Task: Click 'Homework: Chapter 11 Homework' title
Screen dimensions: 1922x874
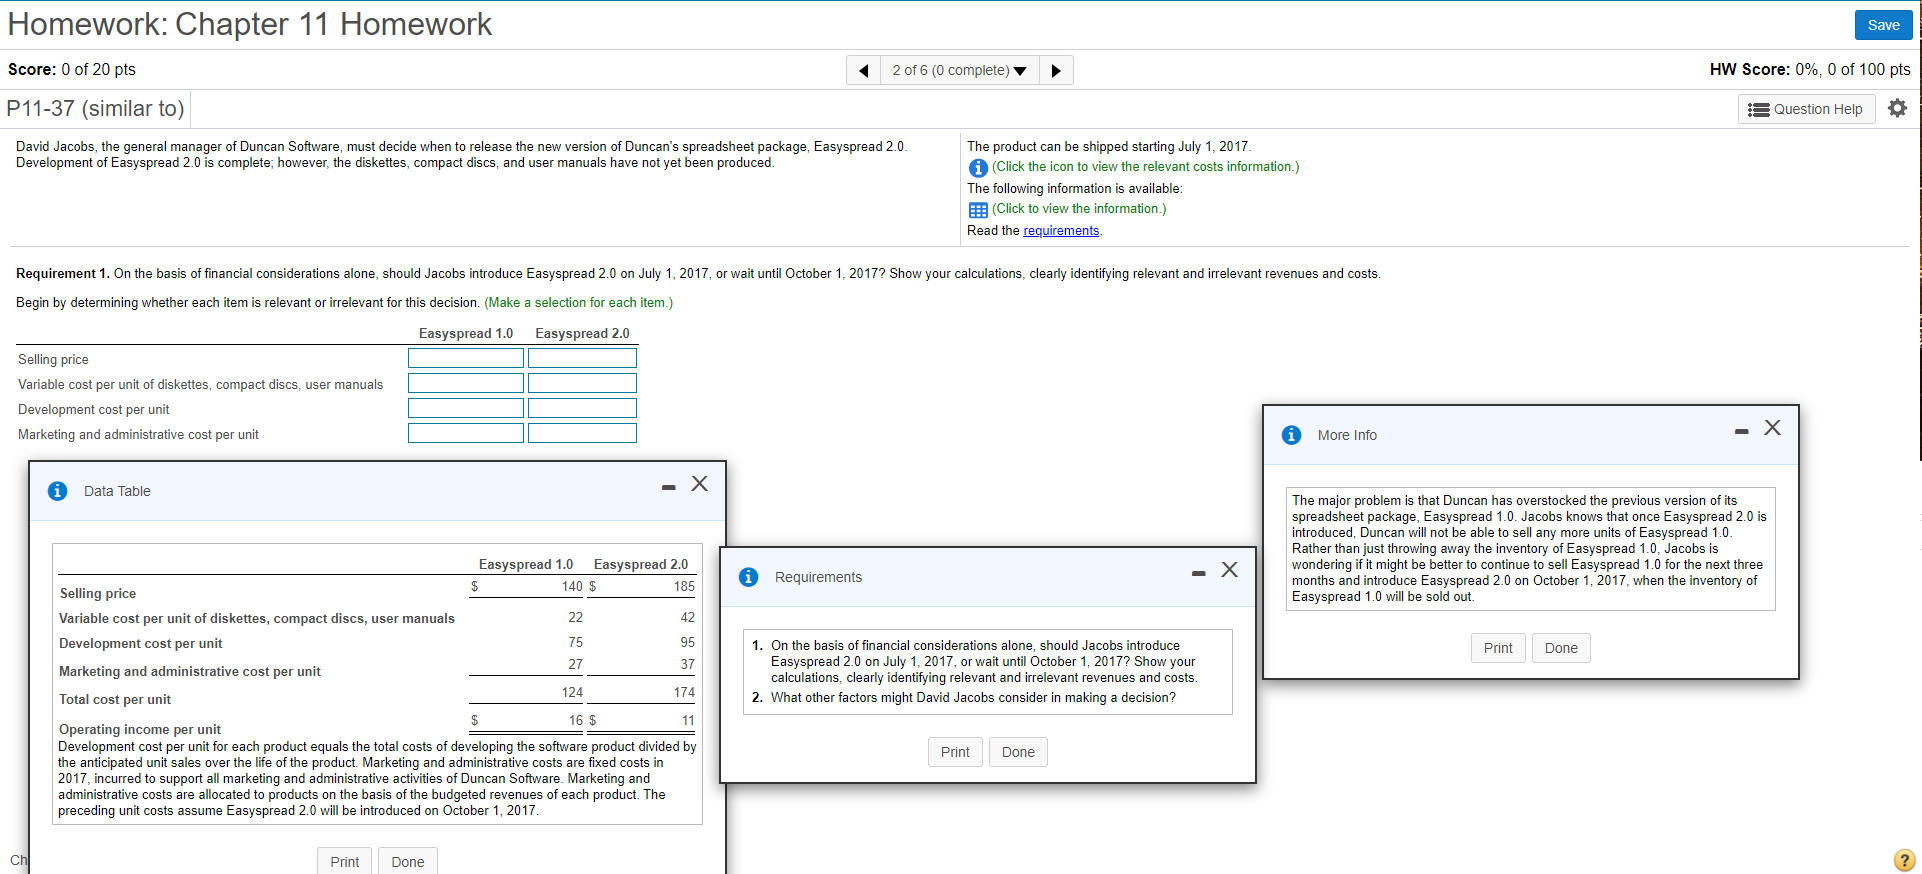Action: 250,24
